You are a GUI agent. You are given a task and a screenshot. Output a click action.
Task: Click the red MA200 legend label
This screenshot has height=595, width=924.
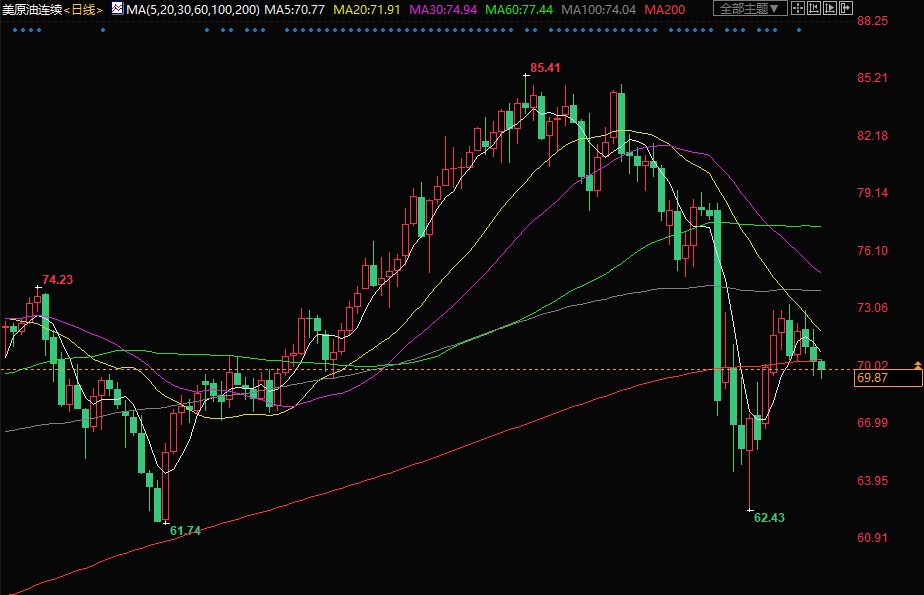665,9
